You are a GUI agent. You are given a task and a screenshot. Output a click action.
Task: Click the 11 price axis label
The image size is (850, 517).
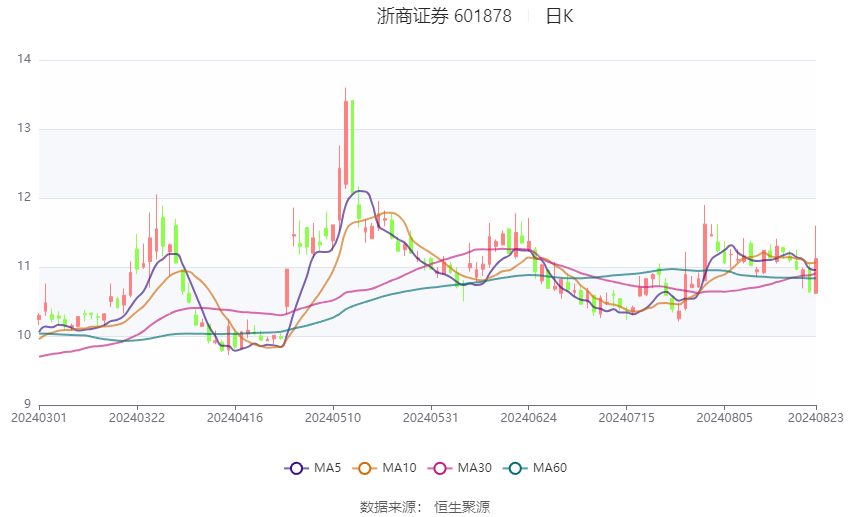pos(24,266)
